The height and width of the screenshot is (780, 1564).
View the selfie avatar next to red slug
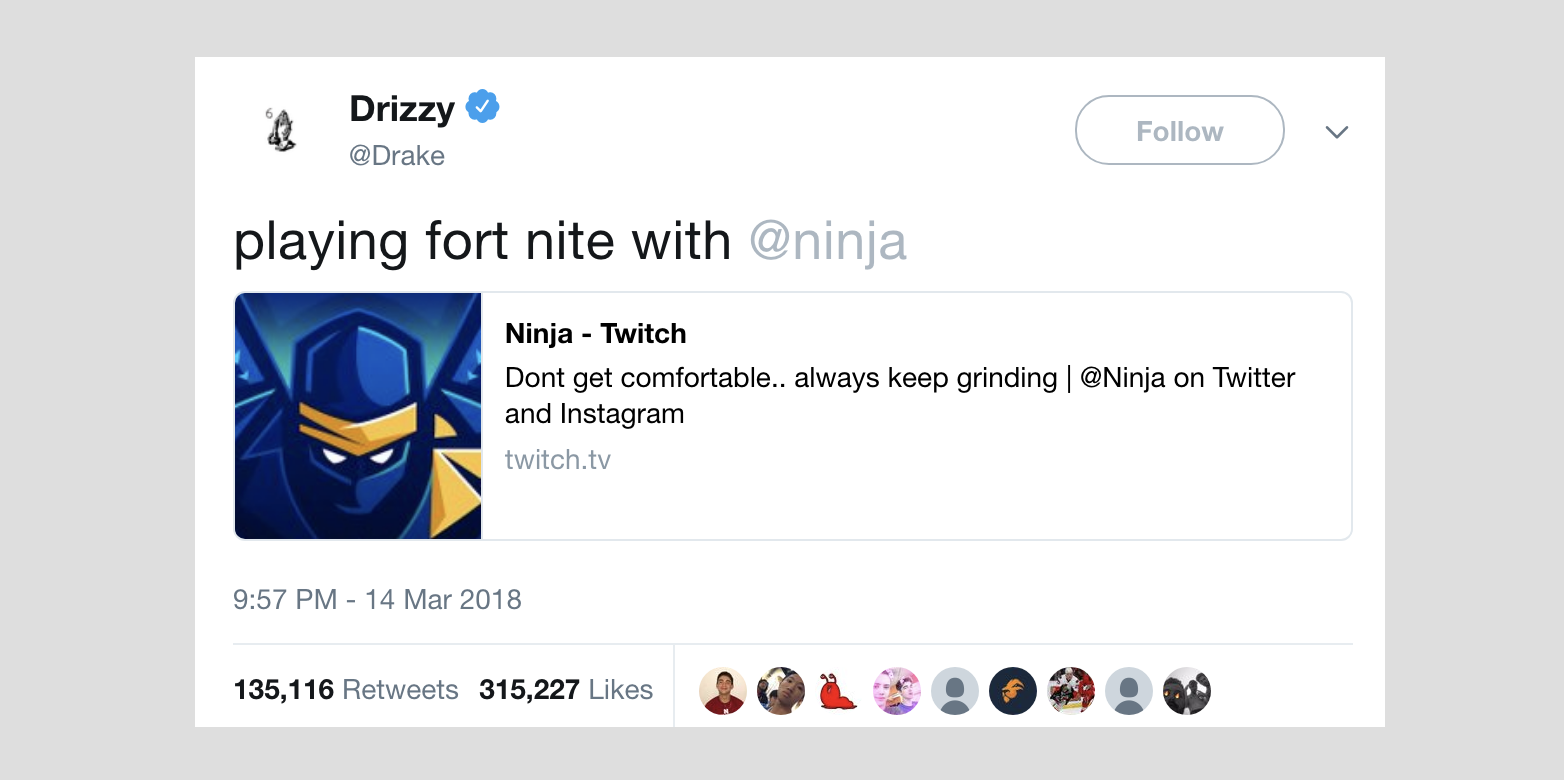click(x=780, y=690)
